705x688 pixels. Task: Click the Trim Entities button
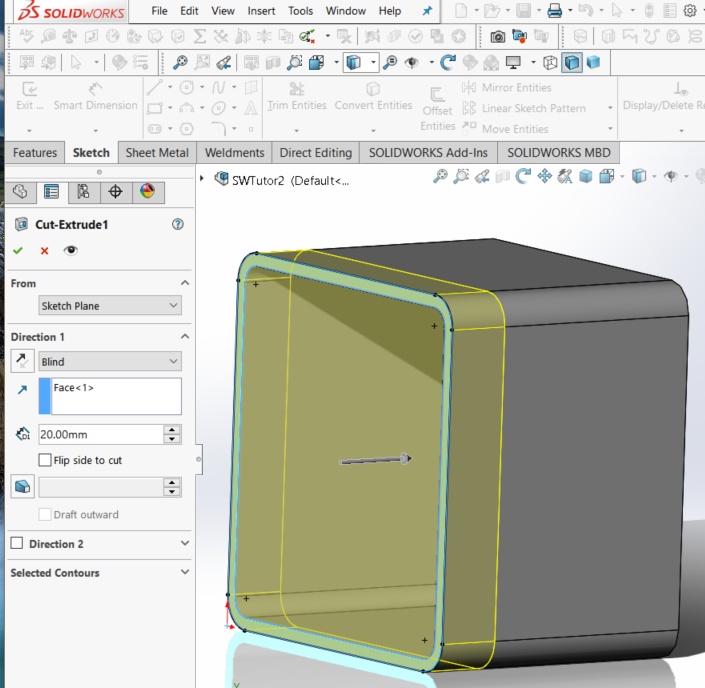tap(297, 97)
